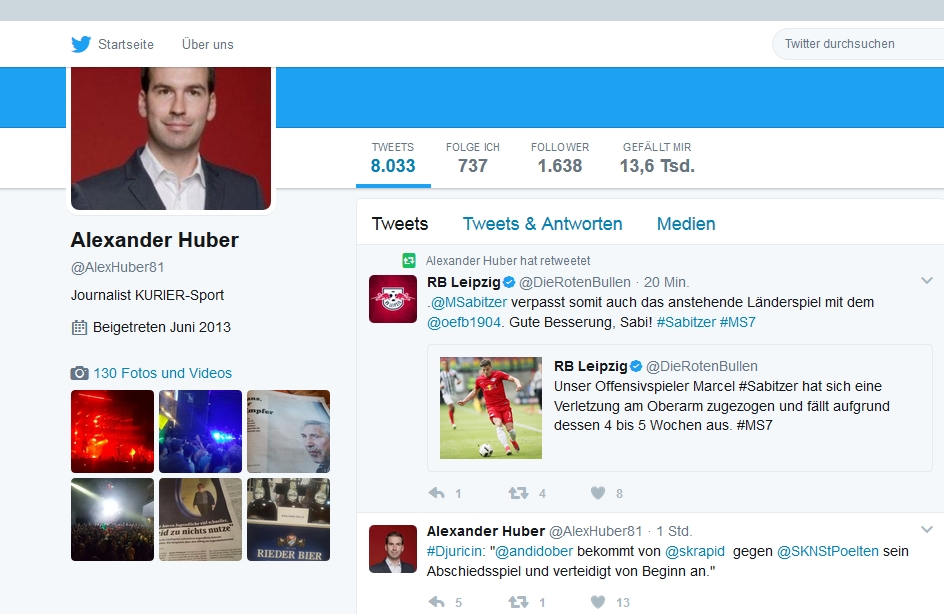The image size is (944, 614).
Task: Click the RB Leipzig account name in retweet
Action: point(464,282)
